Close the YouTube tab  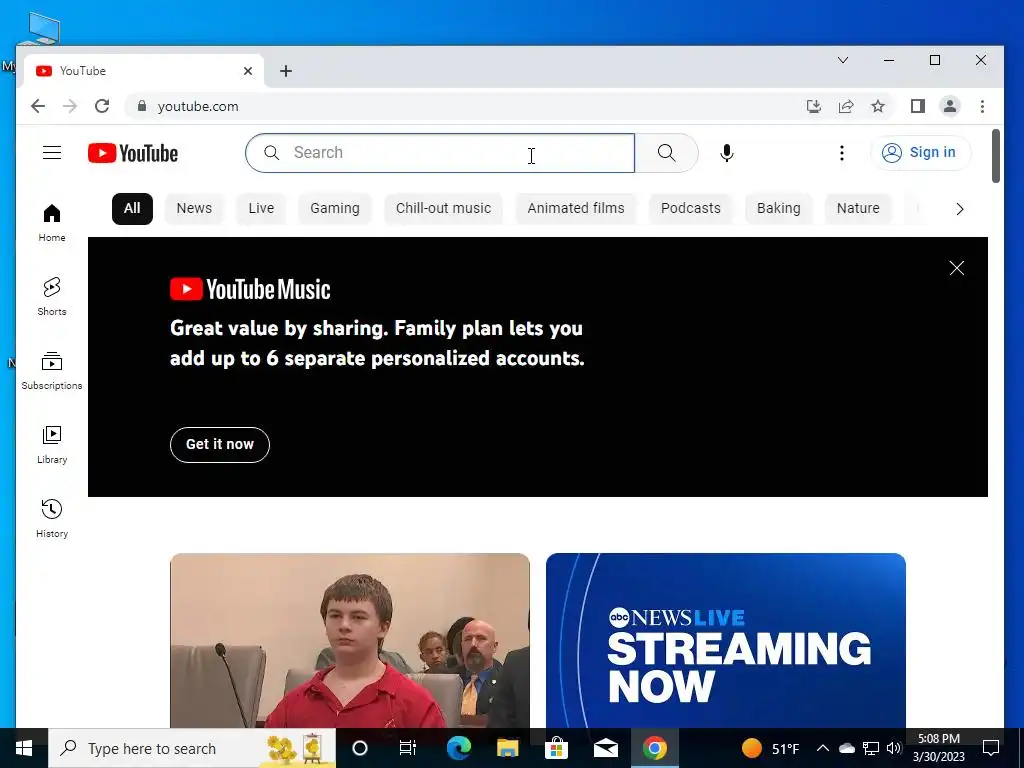point(248,71)
